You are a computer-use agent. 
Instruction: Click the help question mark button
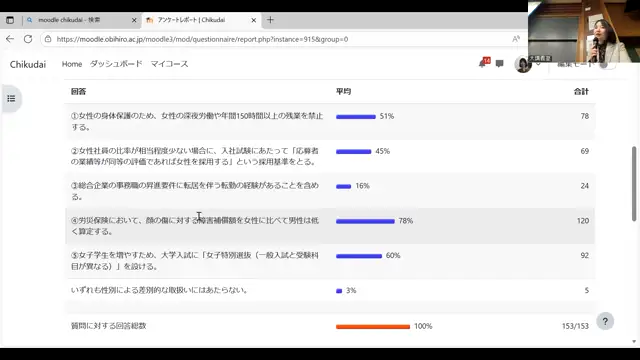click(605, 322)
